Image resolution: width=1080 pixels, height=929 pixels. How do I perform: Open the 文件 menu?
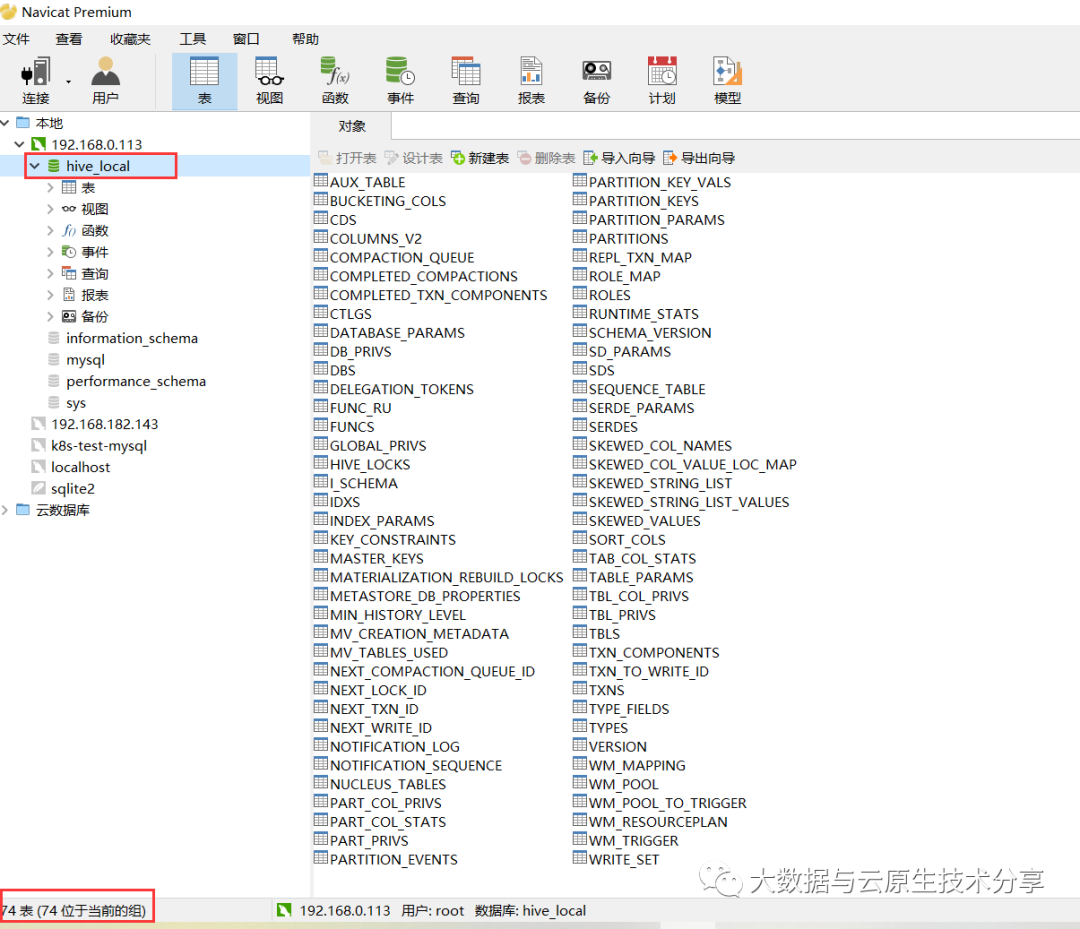(16, 39)
